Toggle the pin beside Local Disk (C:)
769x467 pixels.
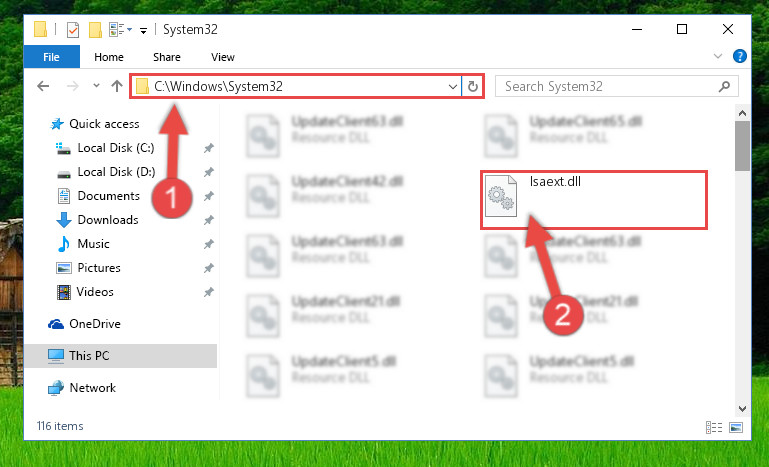click(208, 148)
